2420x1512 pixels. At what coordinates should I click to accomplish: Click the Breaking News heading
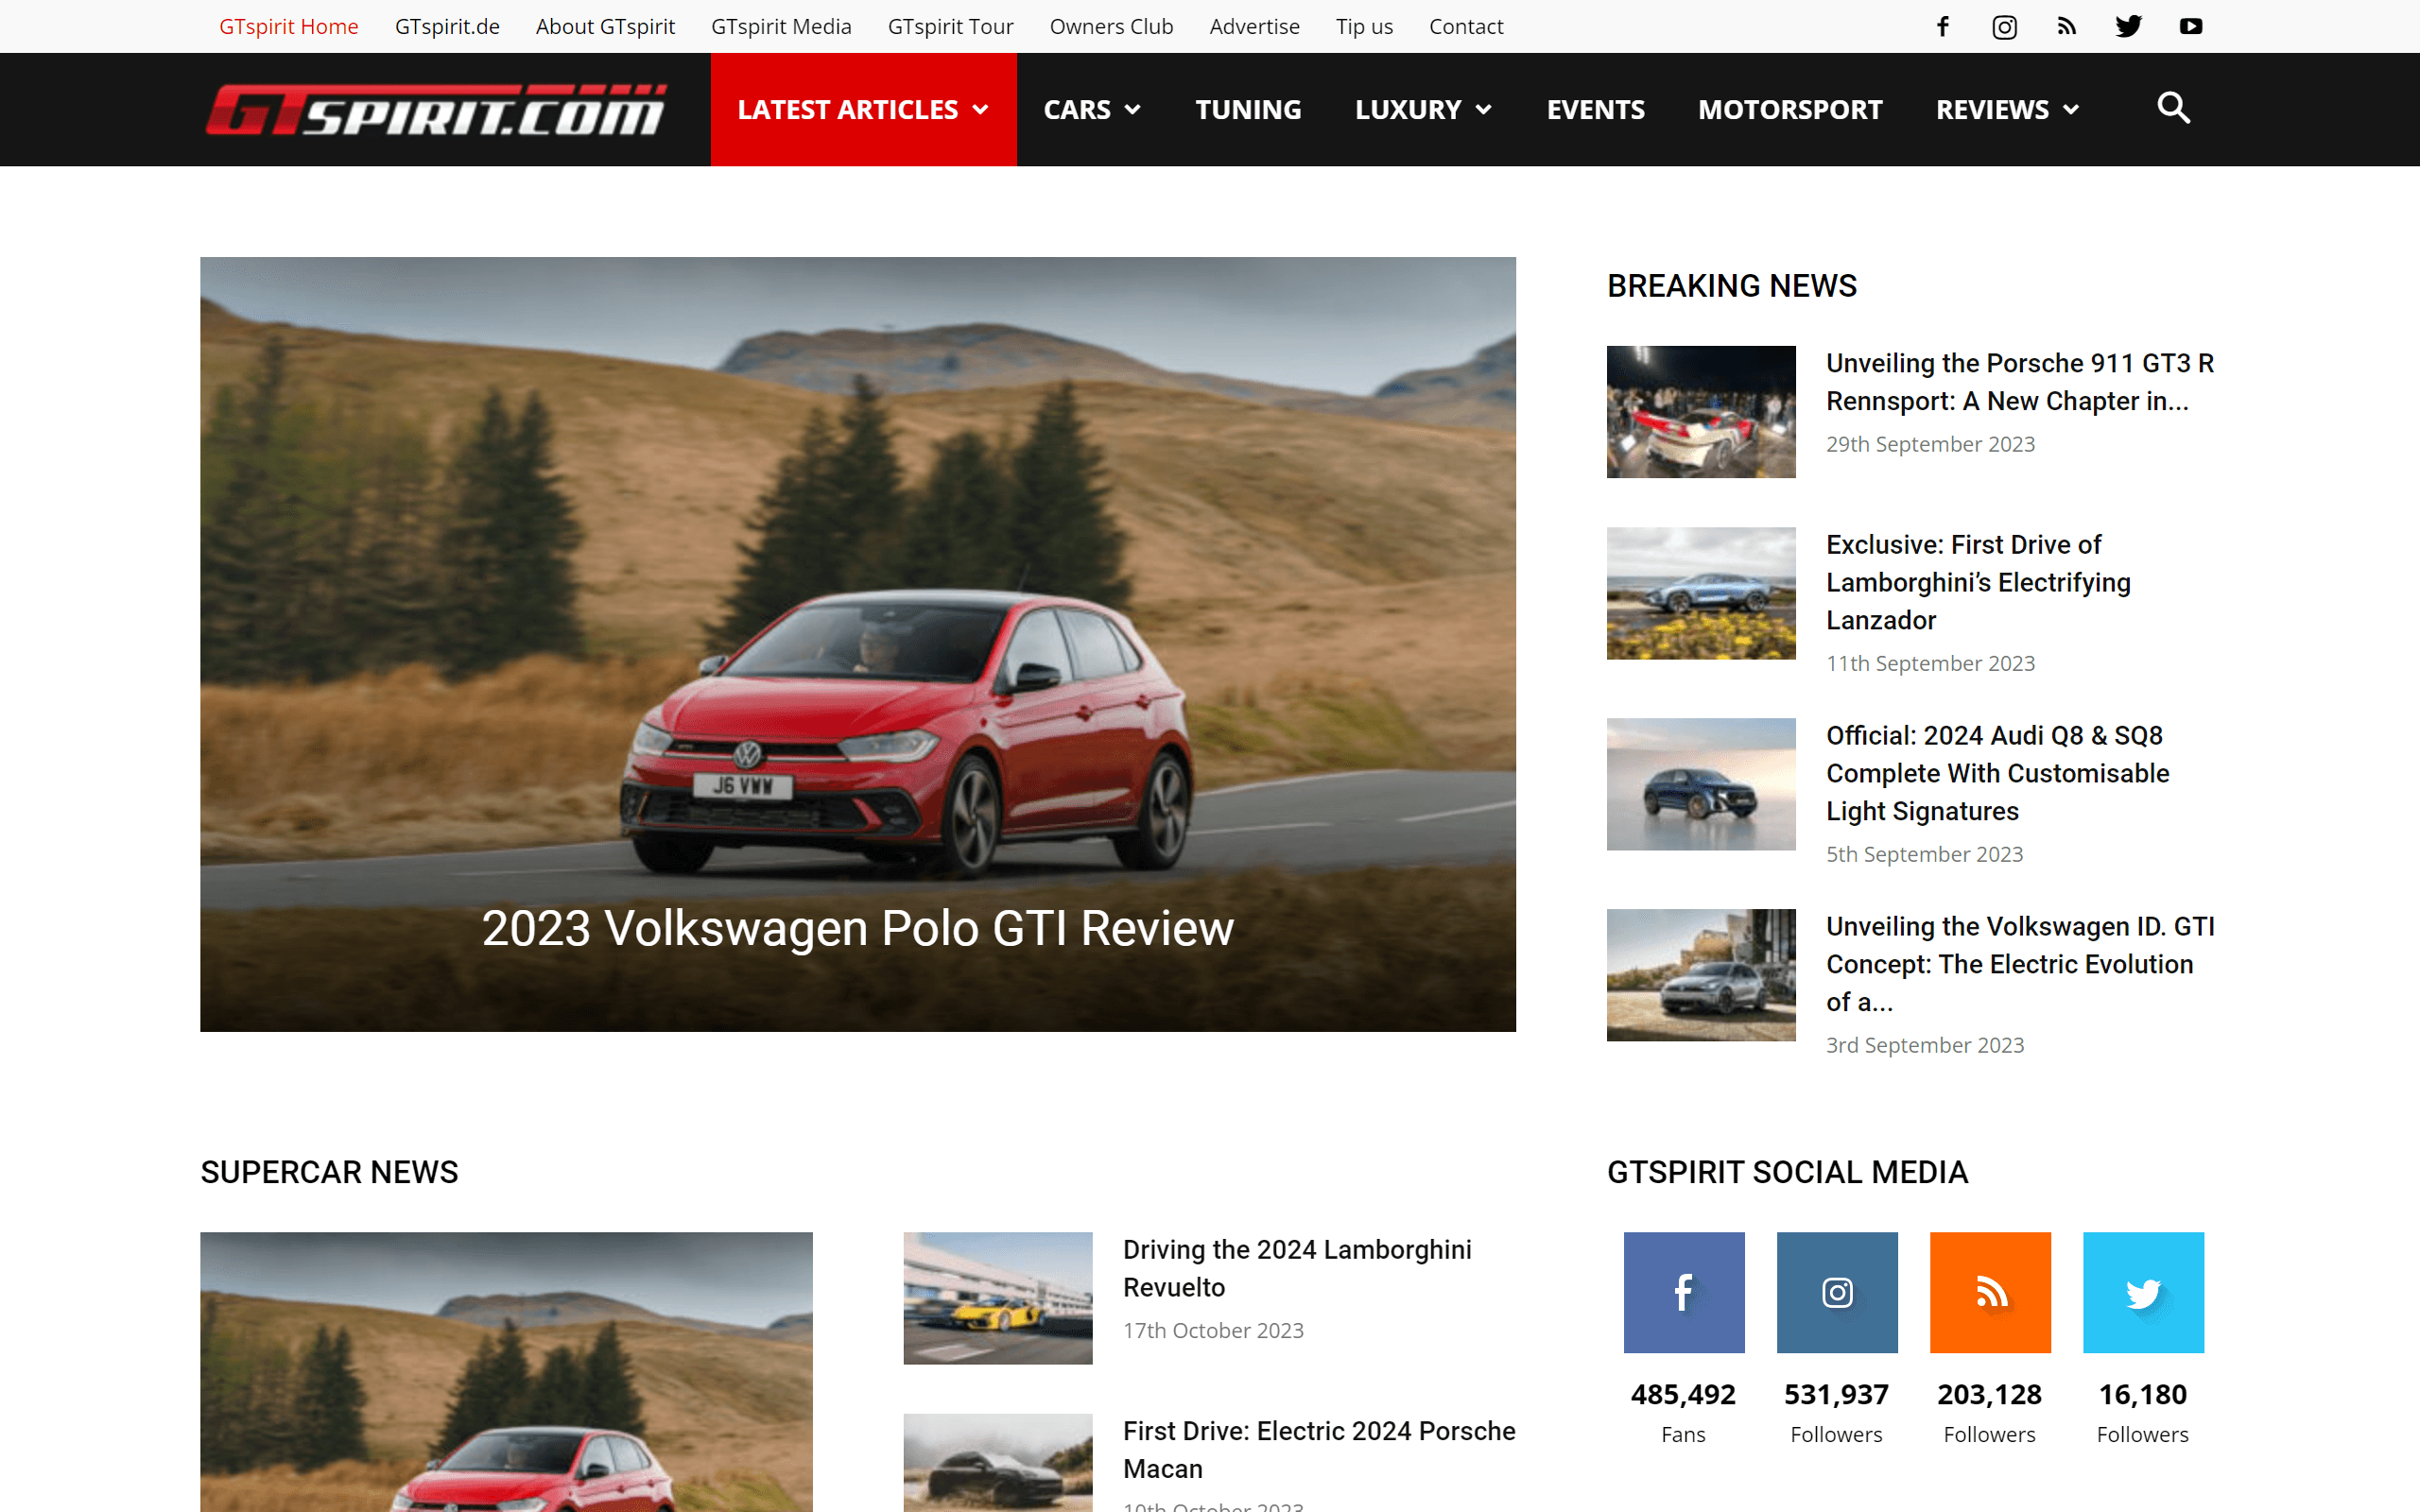click(x=1732, y=286)
